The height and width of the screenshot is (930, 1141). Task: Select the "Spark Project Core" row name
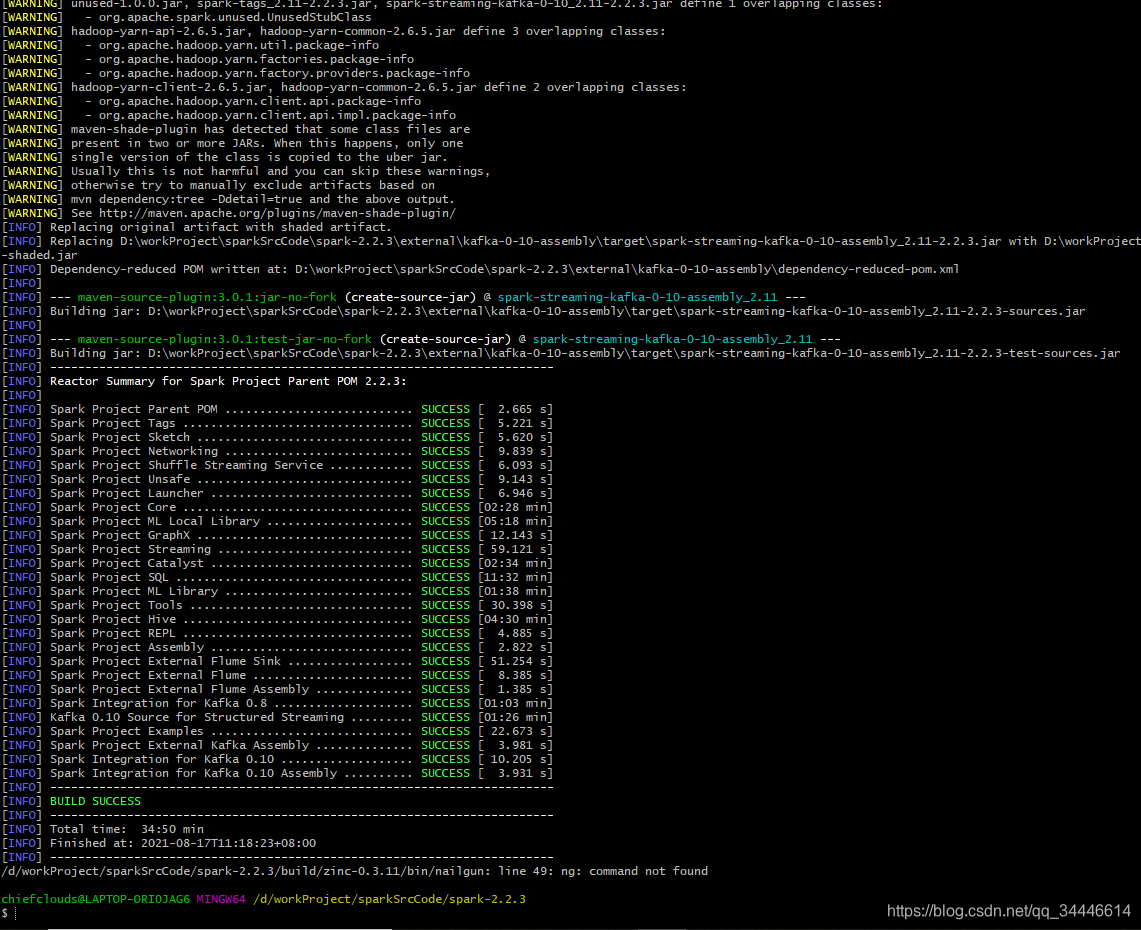tap(112, 507)
